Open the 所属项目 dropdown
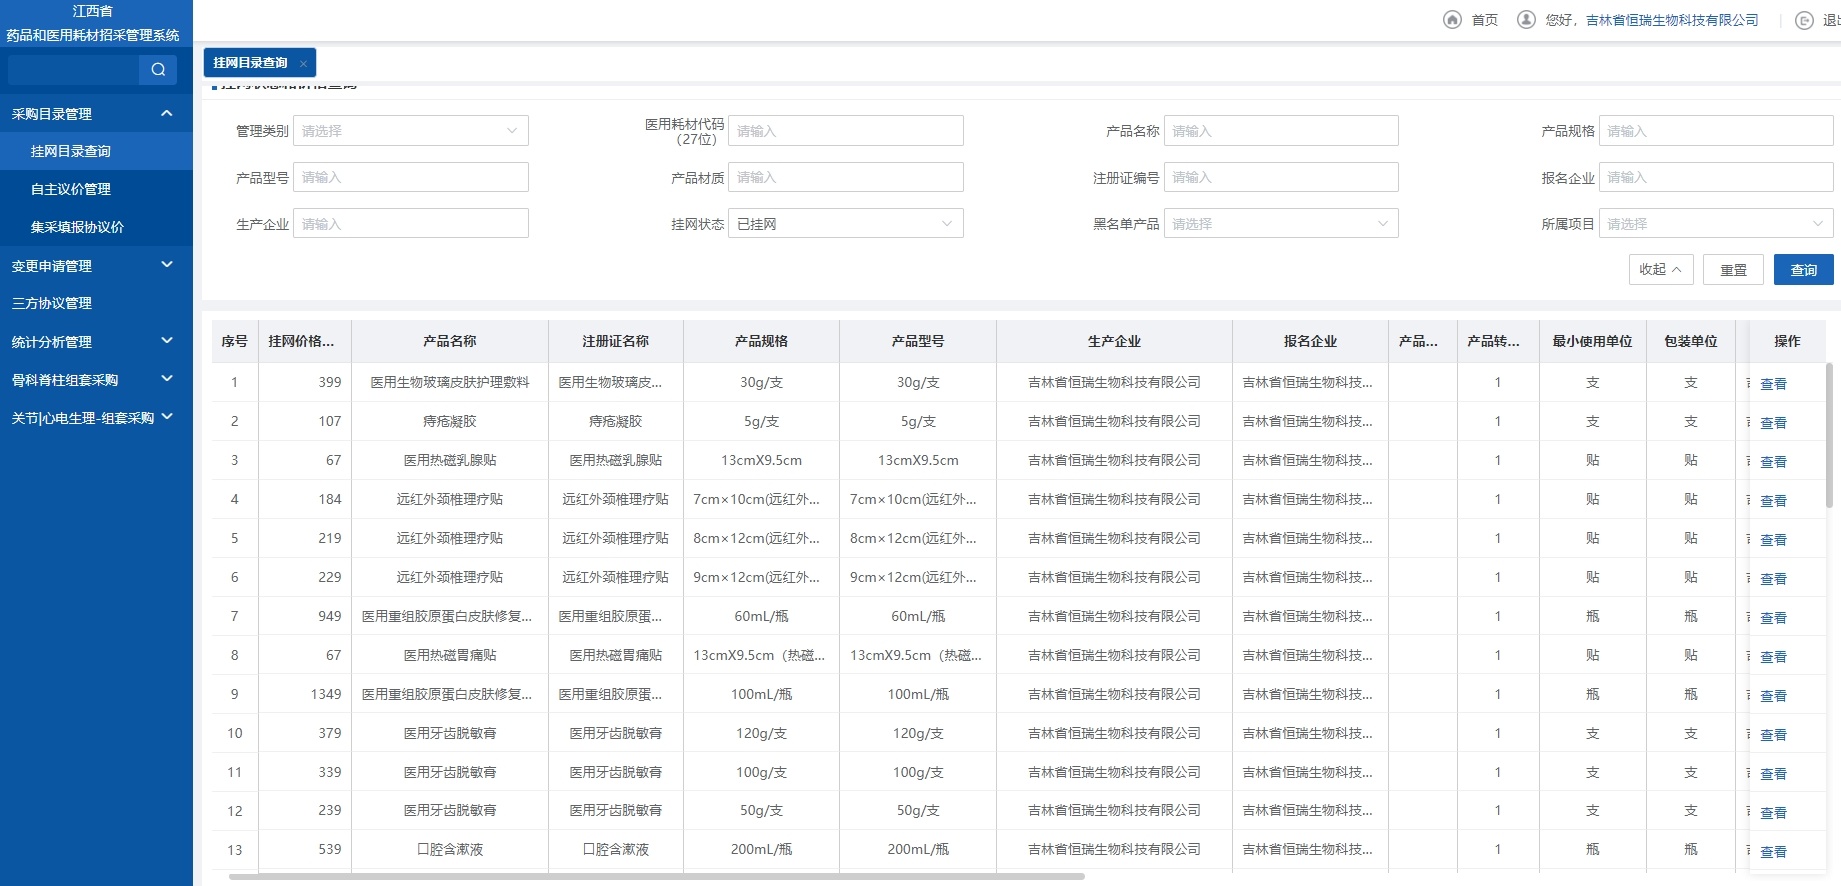The height and width of the screenshot is (886, 1841). 1716,224
